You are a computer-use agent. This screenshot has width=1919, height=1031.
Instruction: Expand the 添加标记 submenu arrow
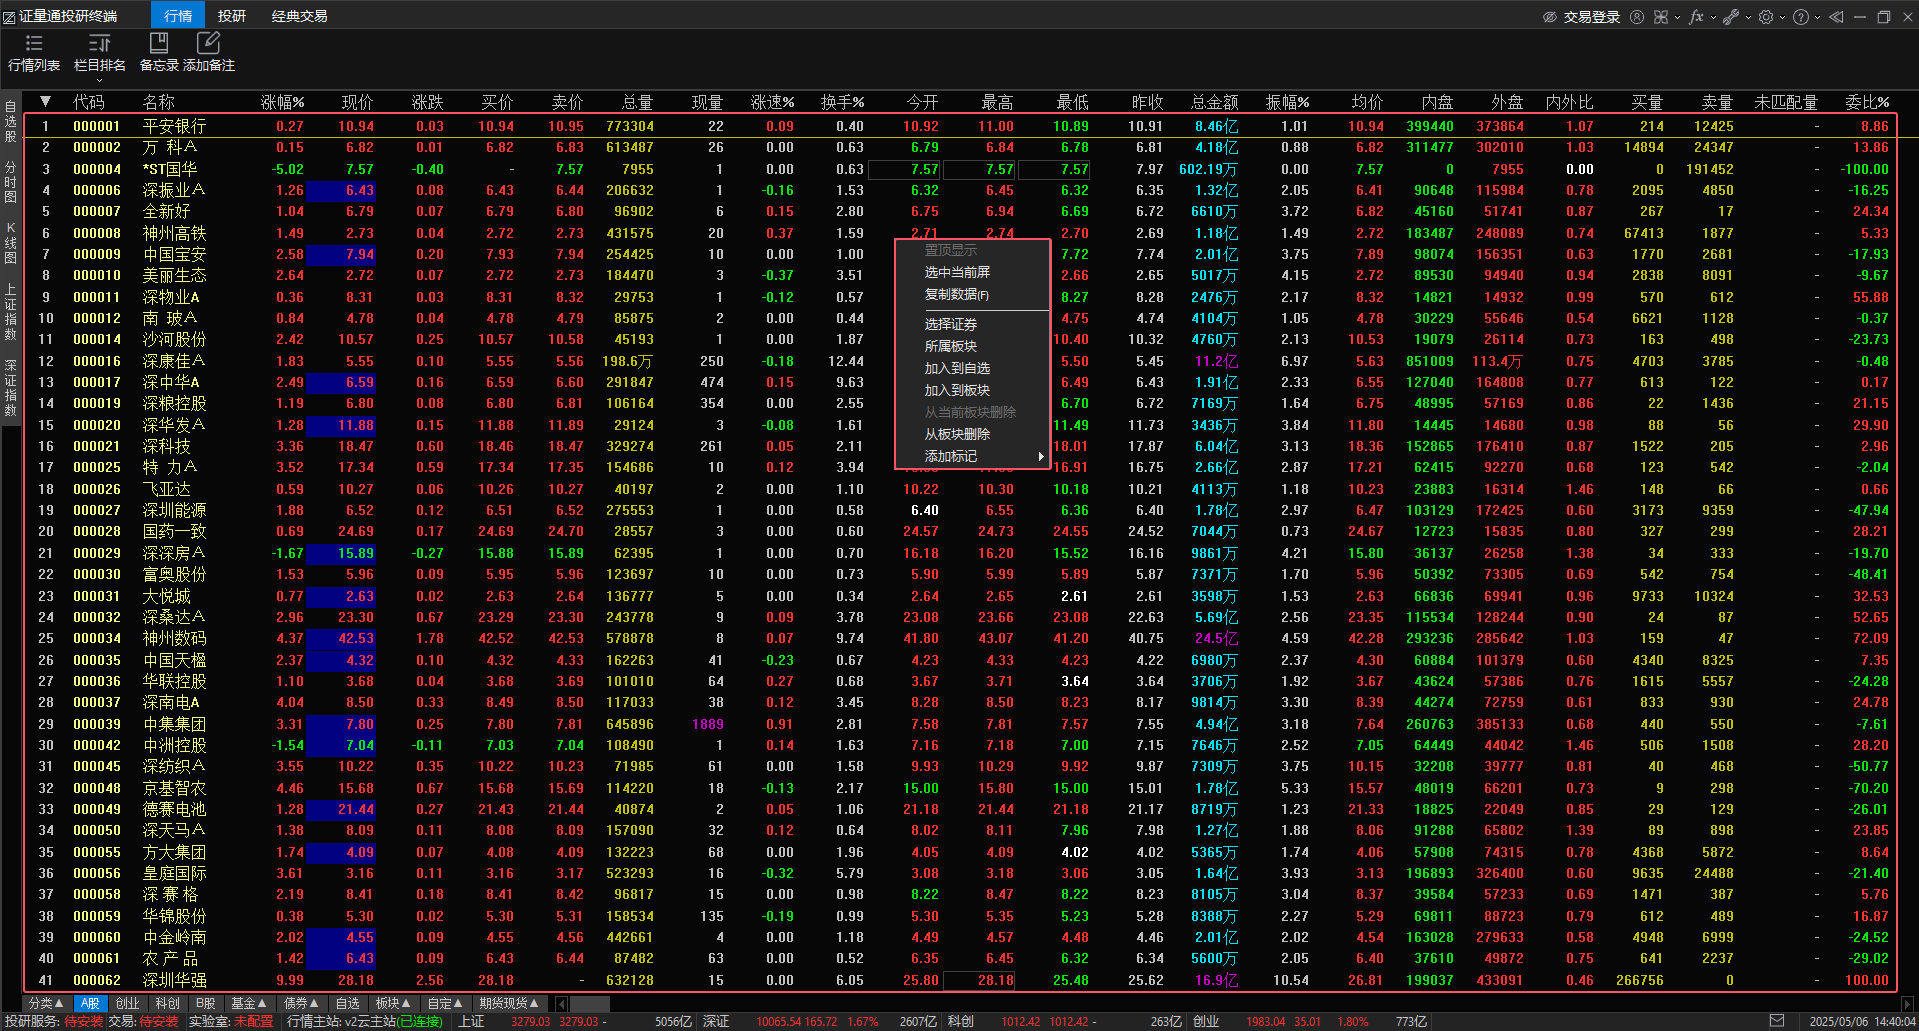pyautogui.click(x=1041, y=457)
